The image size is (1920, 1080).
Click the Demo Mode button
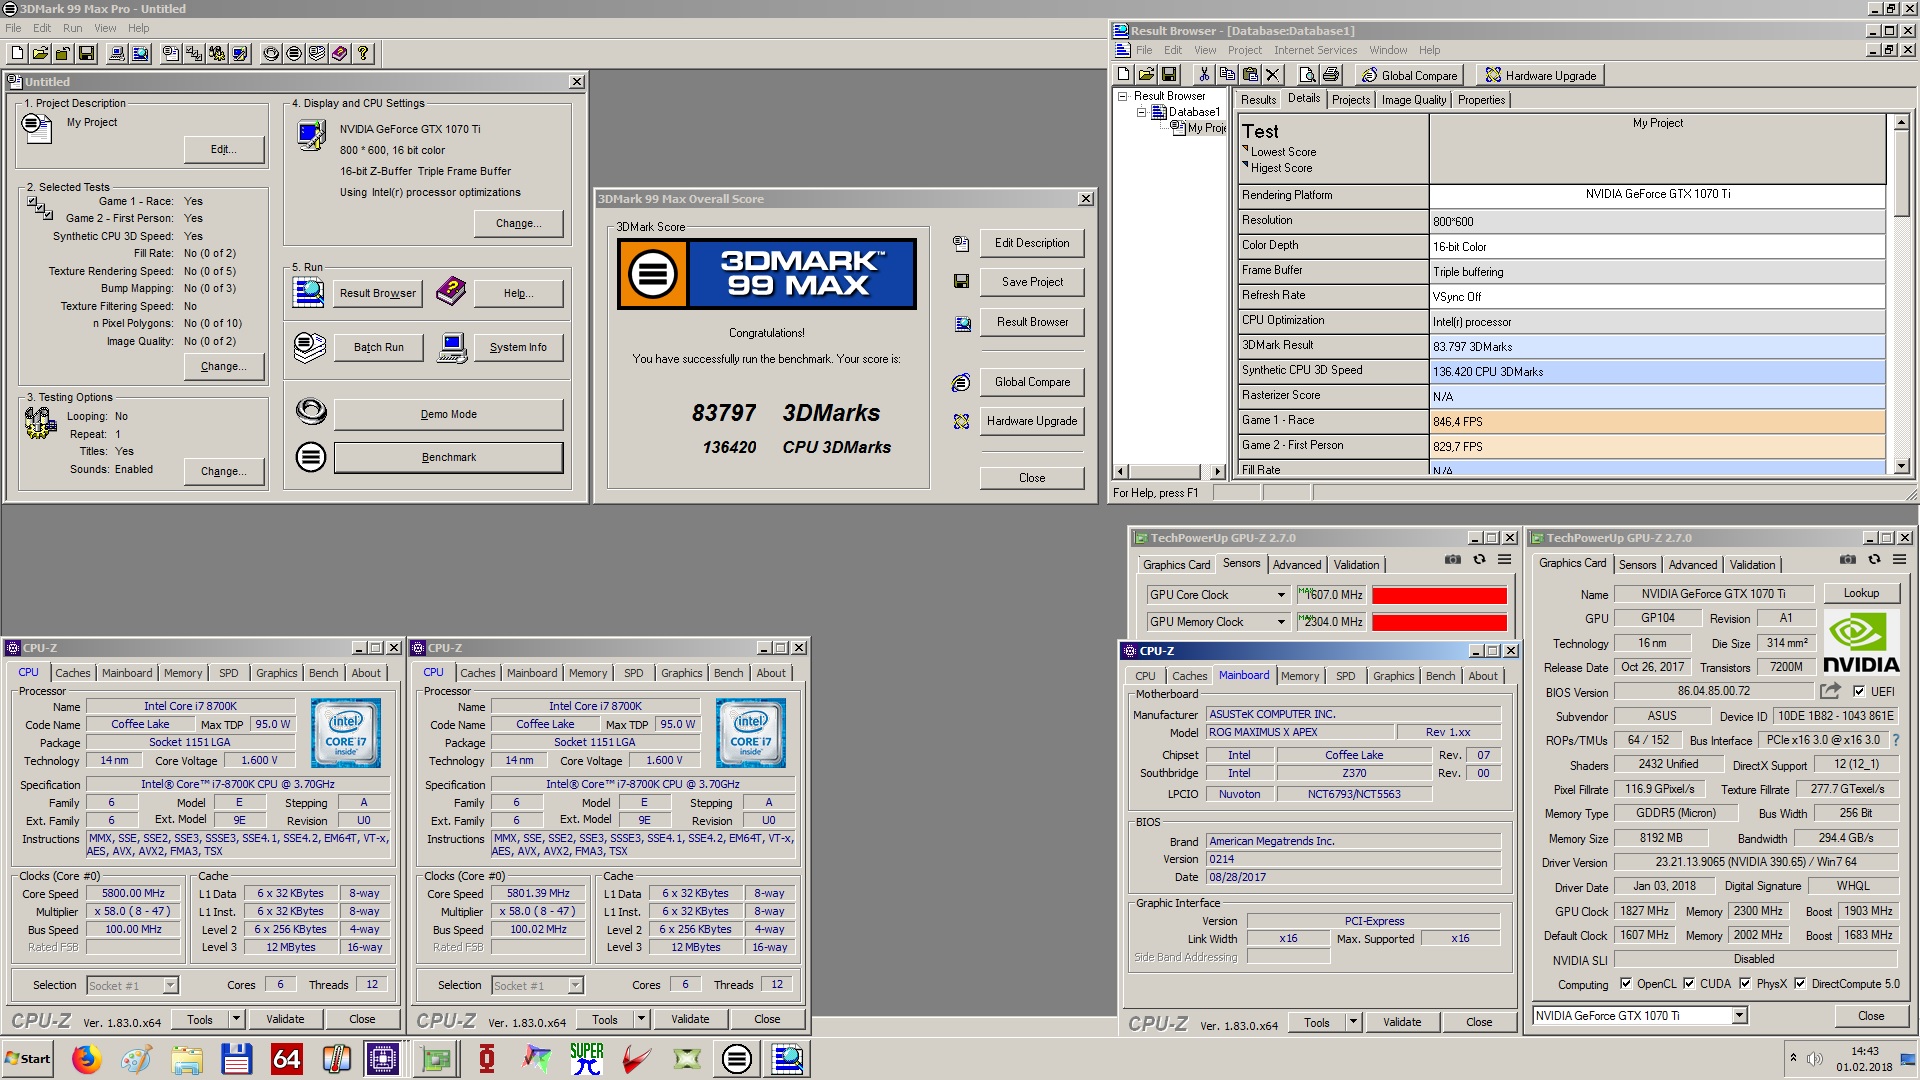448,414
